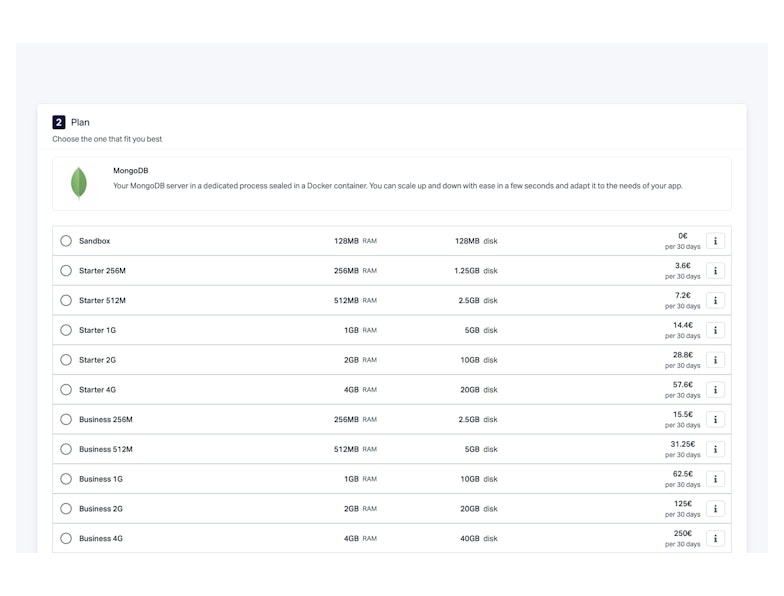Click info icon for Business 256M
Screen dimensions: 784x596
pyautogui.click(x=715, y=419)
